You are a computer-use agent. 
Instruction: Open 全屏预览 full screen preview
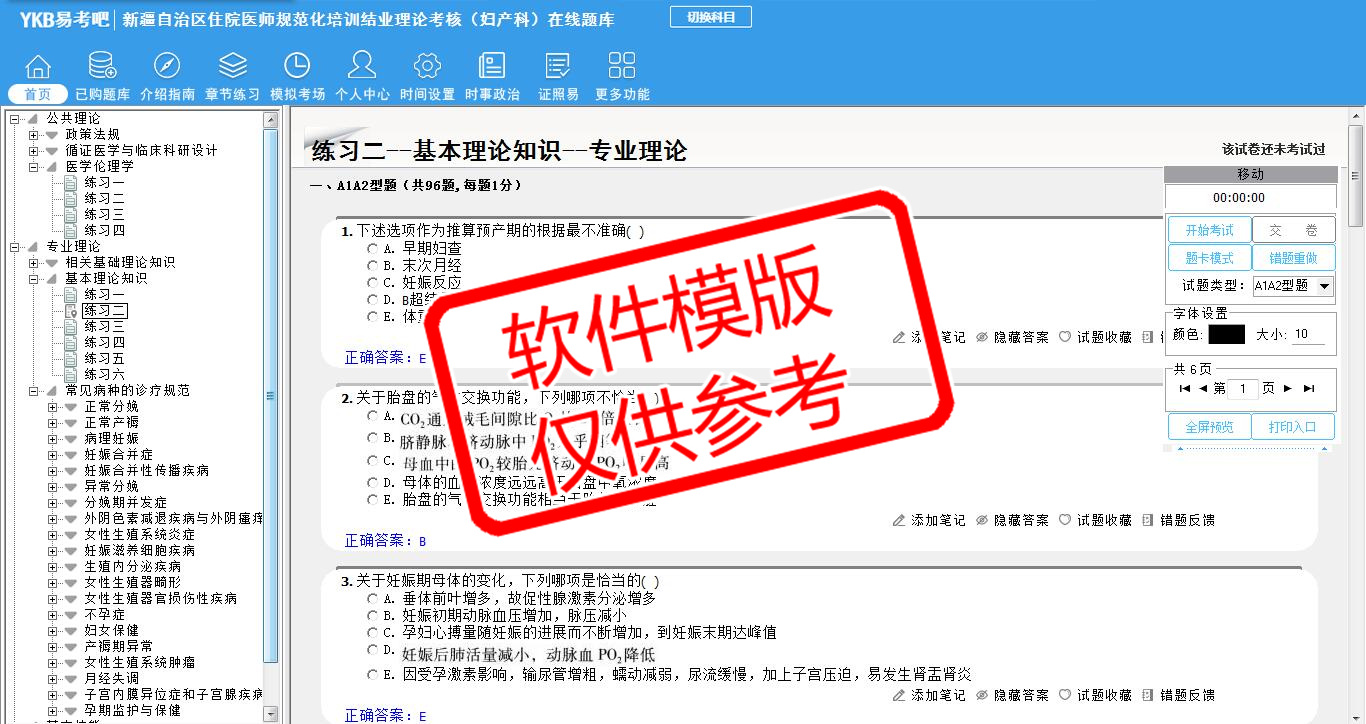coord(1210,427)
